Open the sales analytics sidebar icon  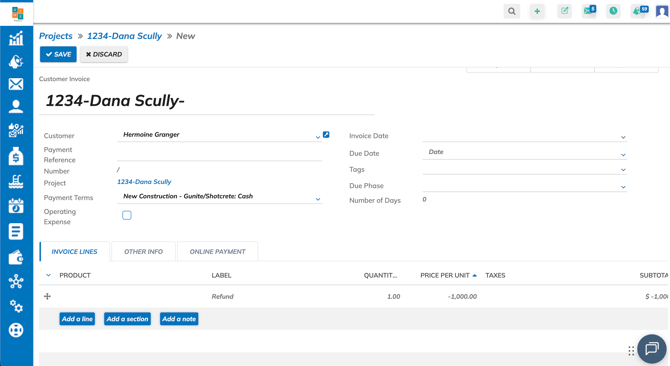pyautogui.click(x=16, y=130)
